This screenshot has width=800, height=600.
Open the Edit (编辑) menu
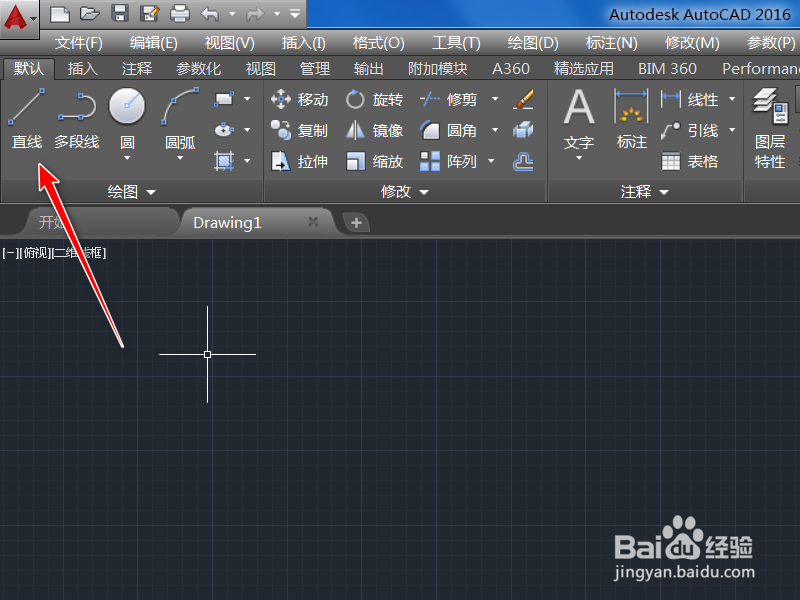[154, 43]
